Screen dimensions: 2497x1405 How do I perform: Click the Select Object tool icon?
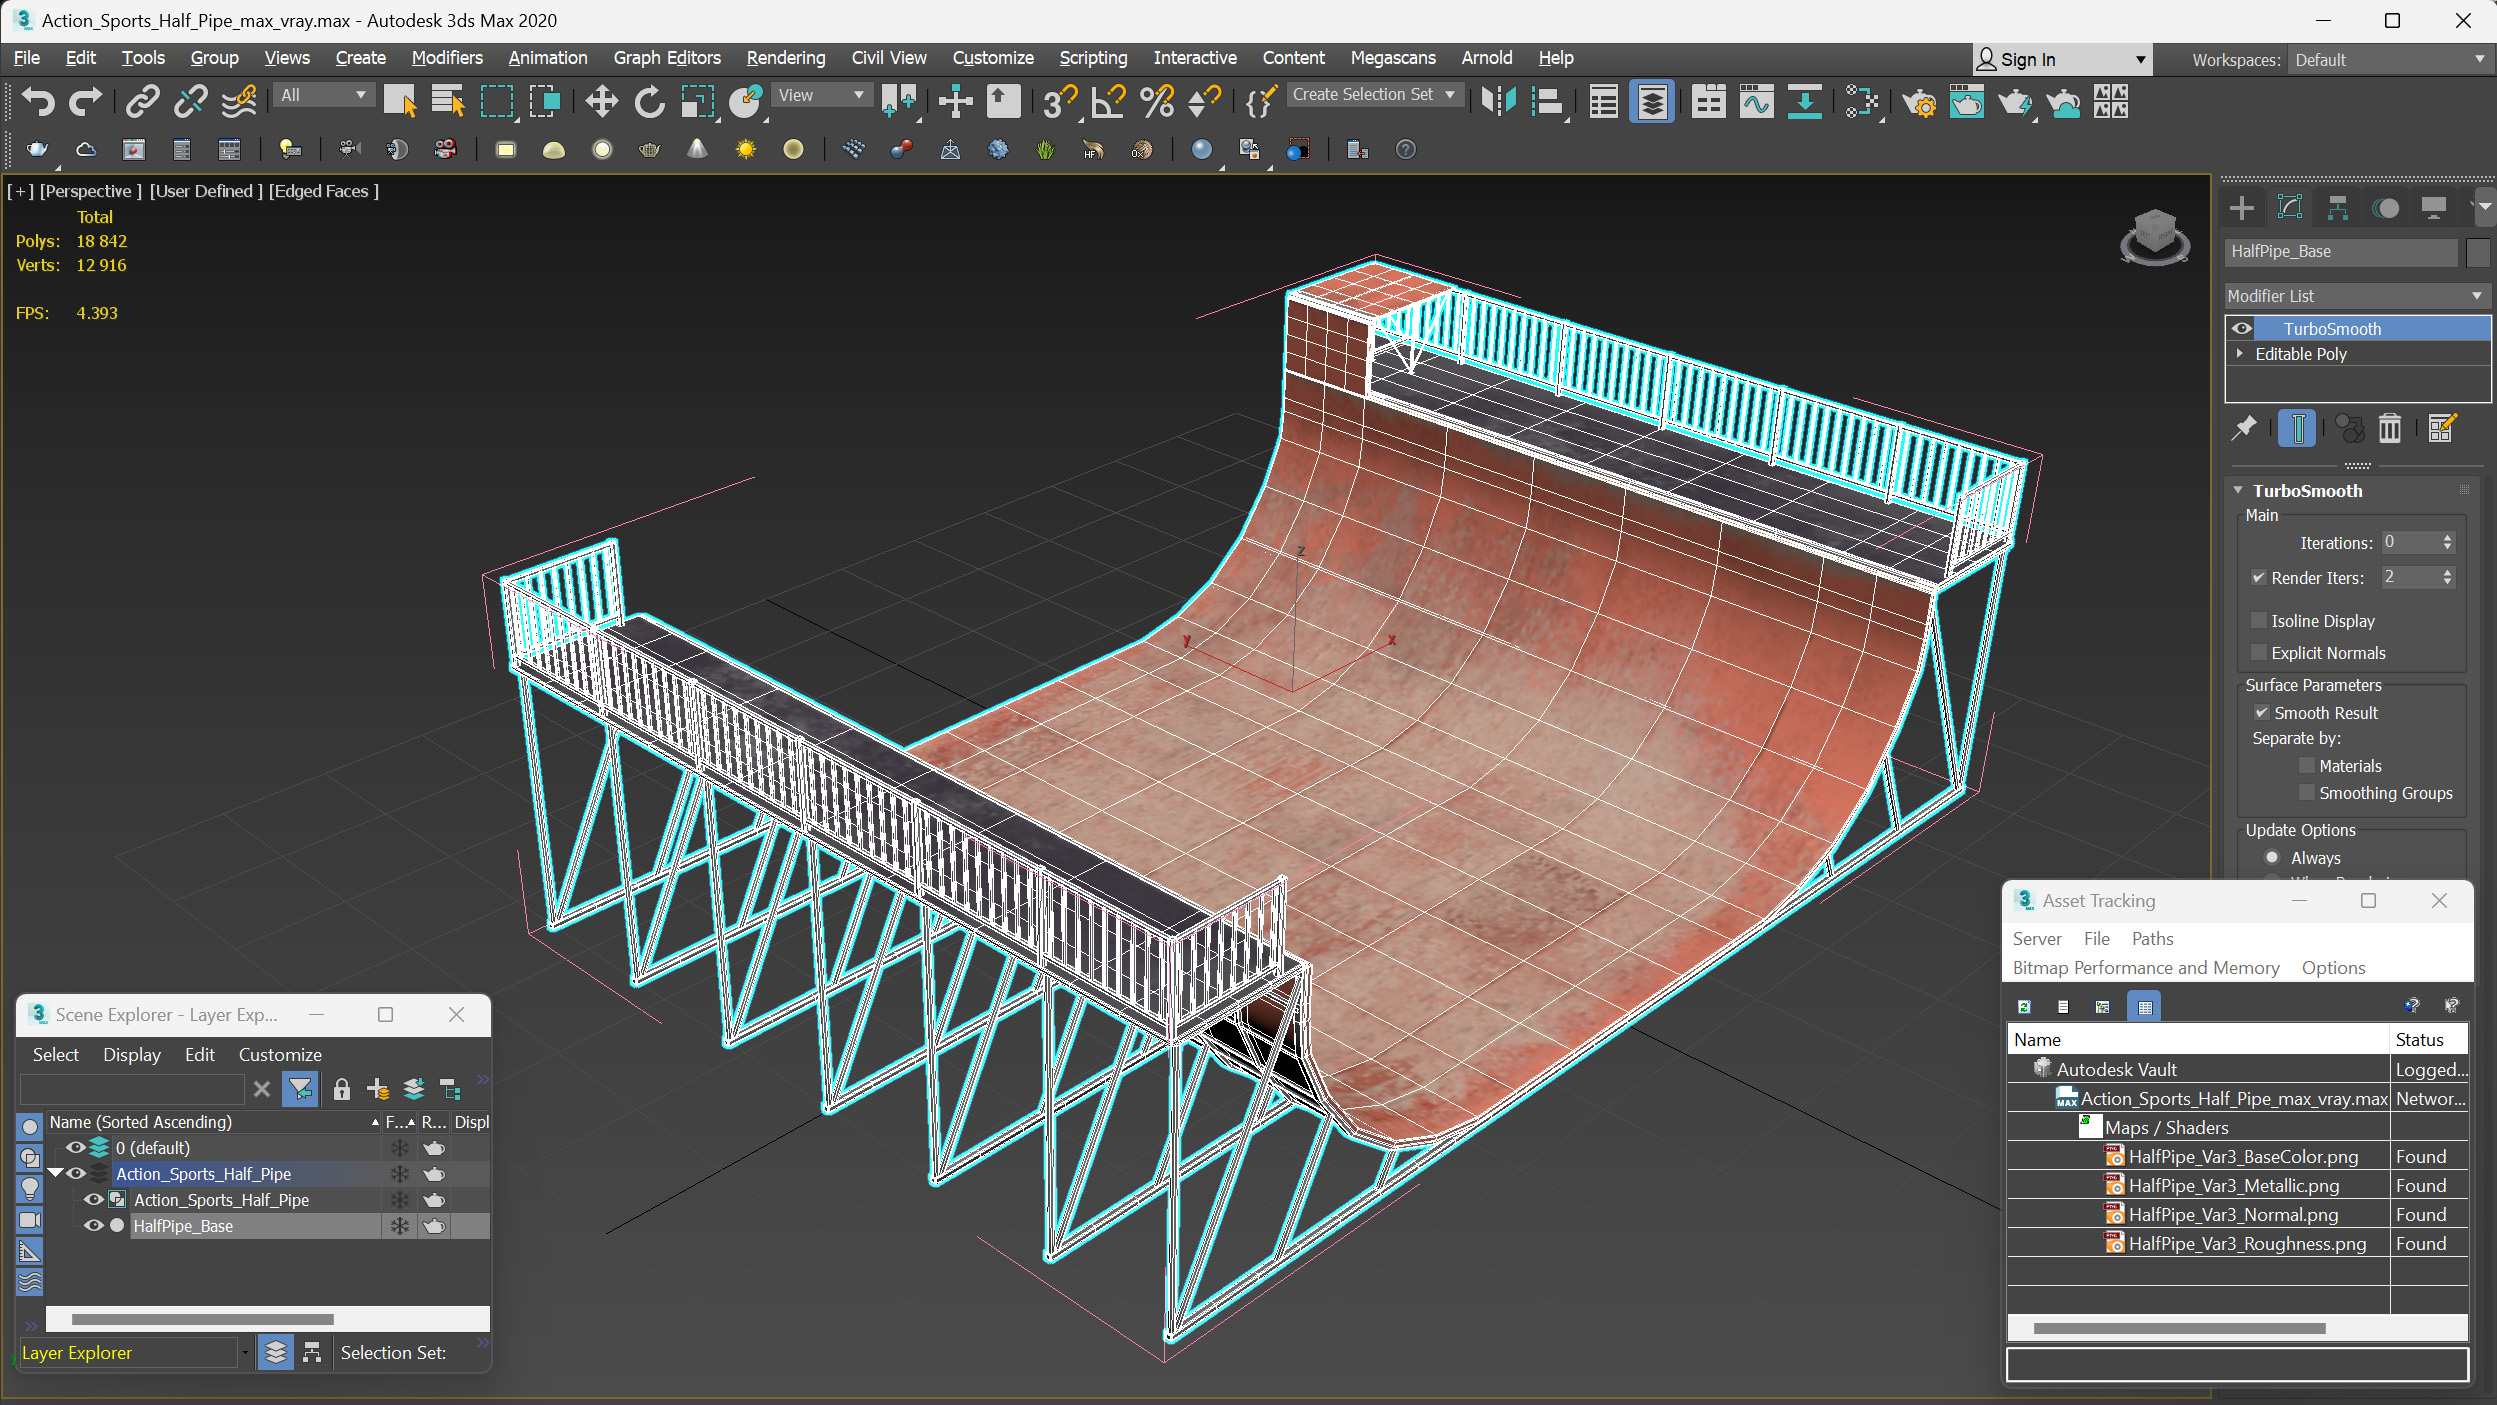coord(401,105)
